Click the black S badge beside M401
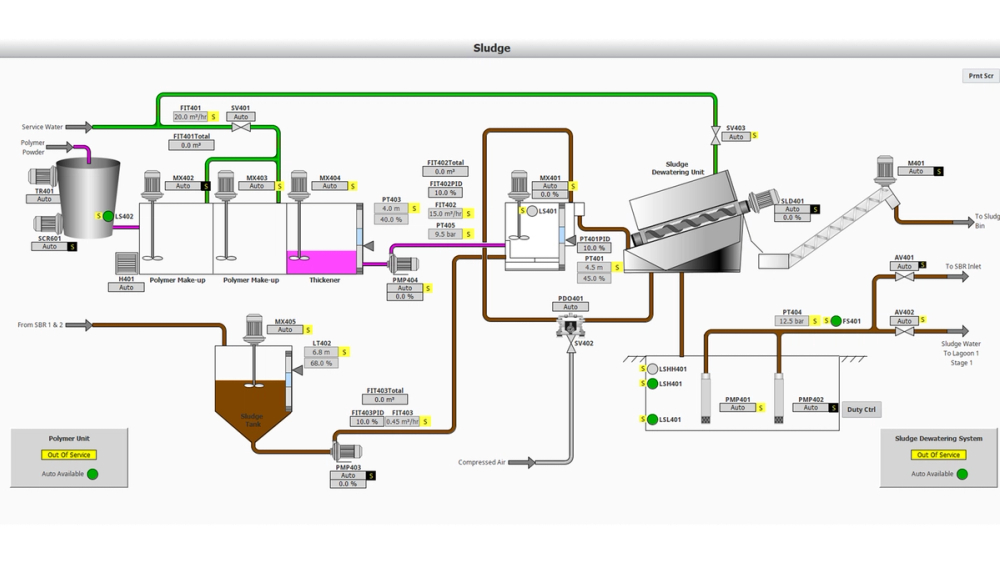1000x563 pixels. tap(939, 172)
